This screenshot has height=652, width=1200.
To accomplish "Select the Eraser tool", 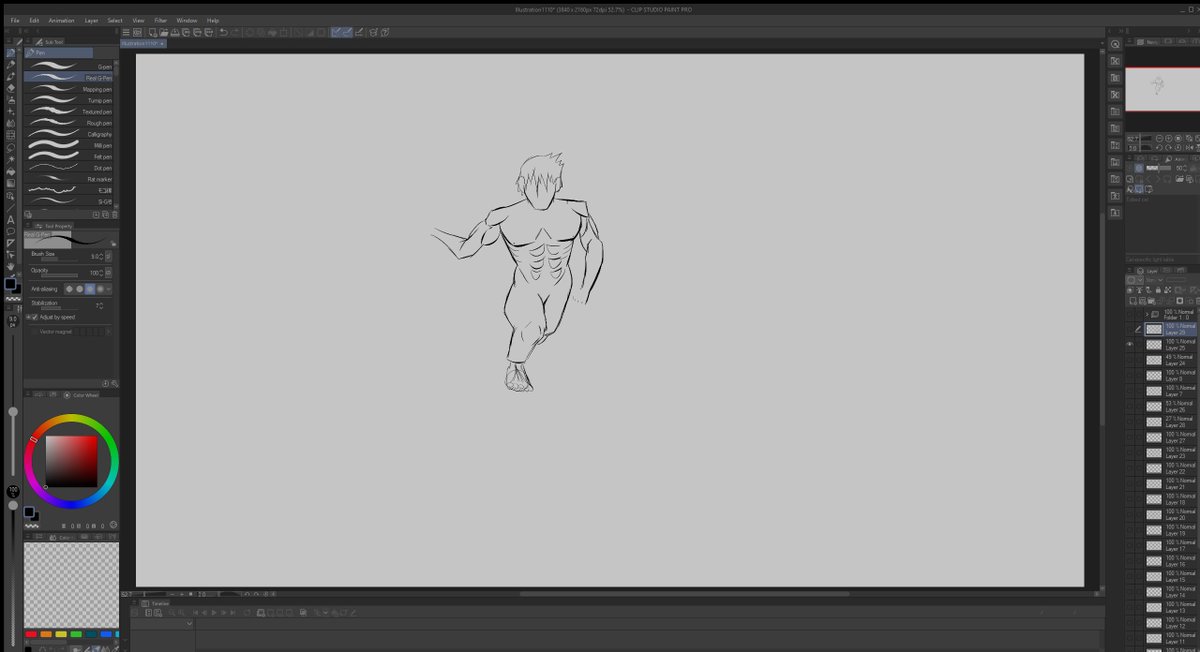I will 10,88.
